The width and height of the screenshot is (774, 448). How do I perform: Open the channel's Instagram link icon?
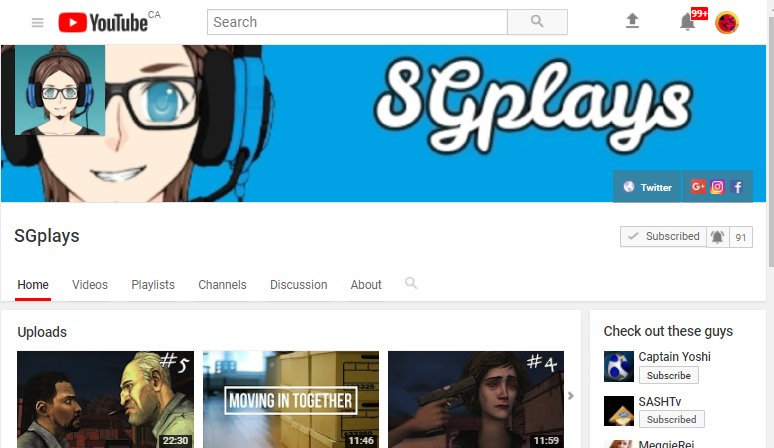tap(717, 187)
